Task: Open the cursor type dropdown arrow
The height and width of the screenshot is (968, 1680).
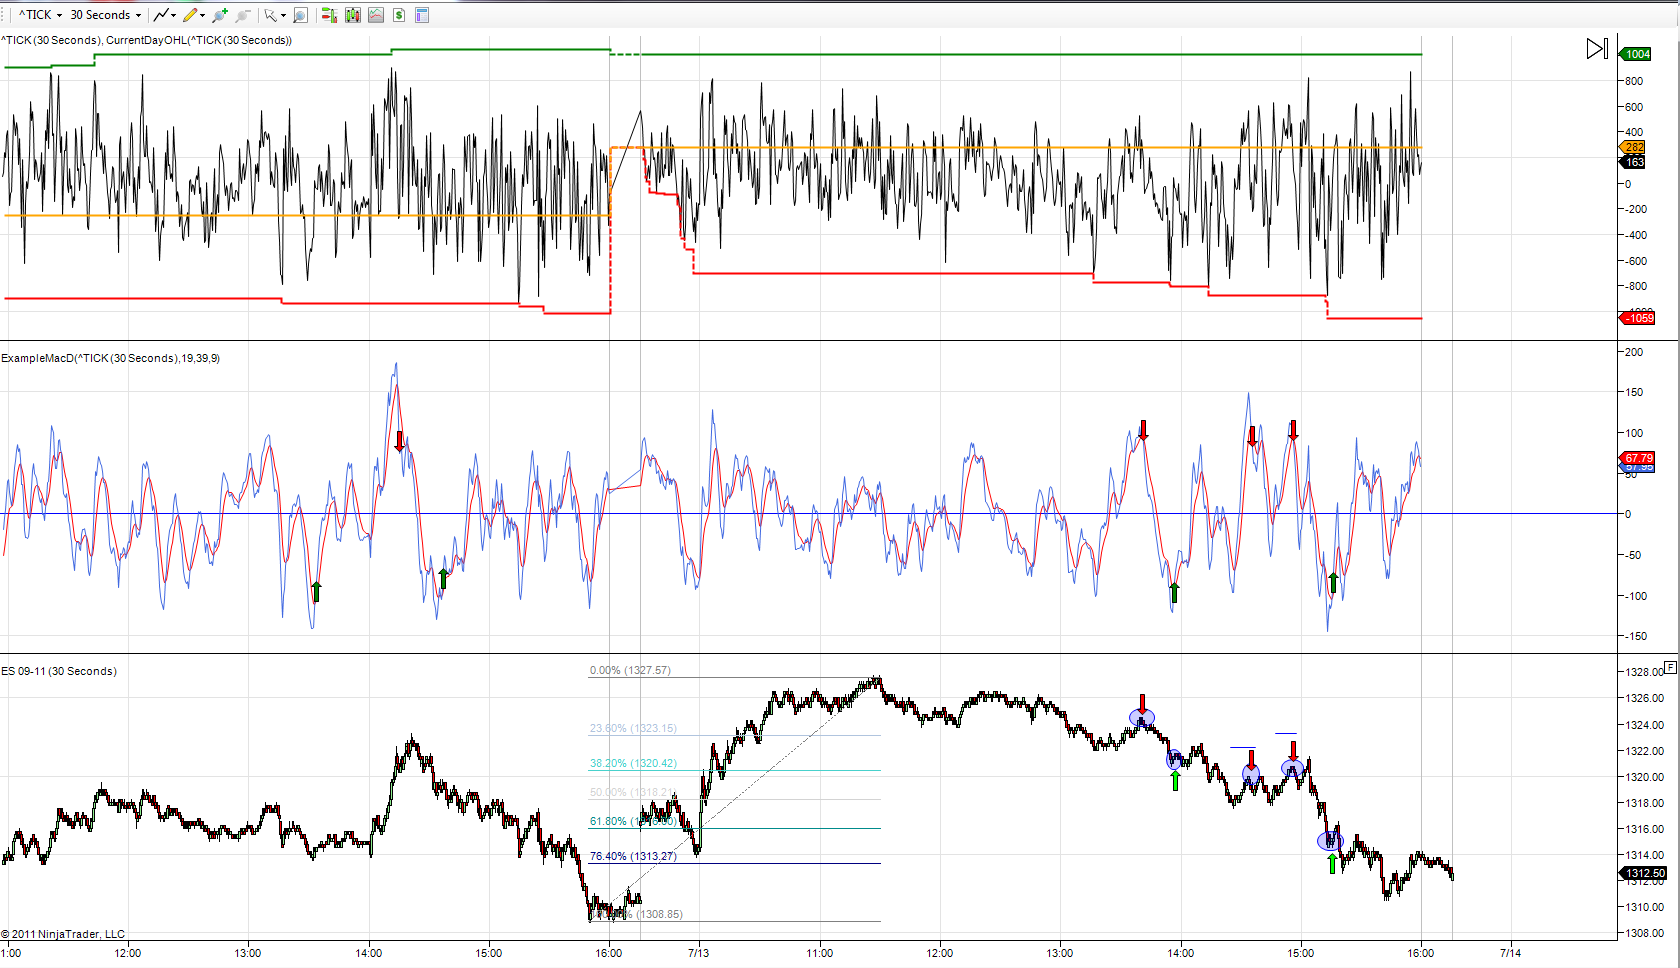Action: 283,16
